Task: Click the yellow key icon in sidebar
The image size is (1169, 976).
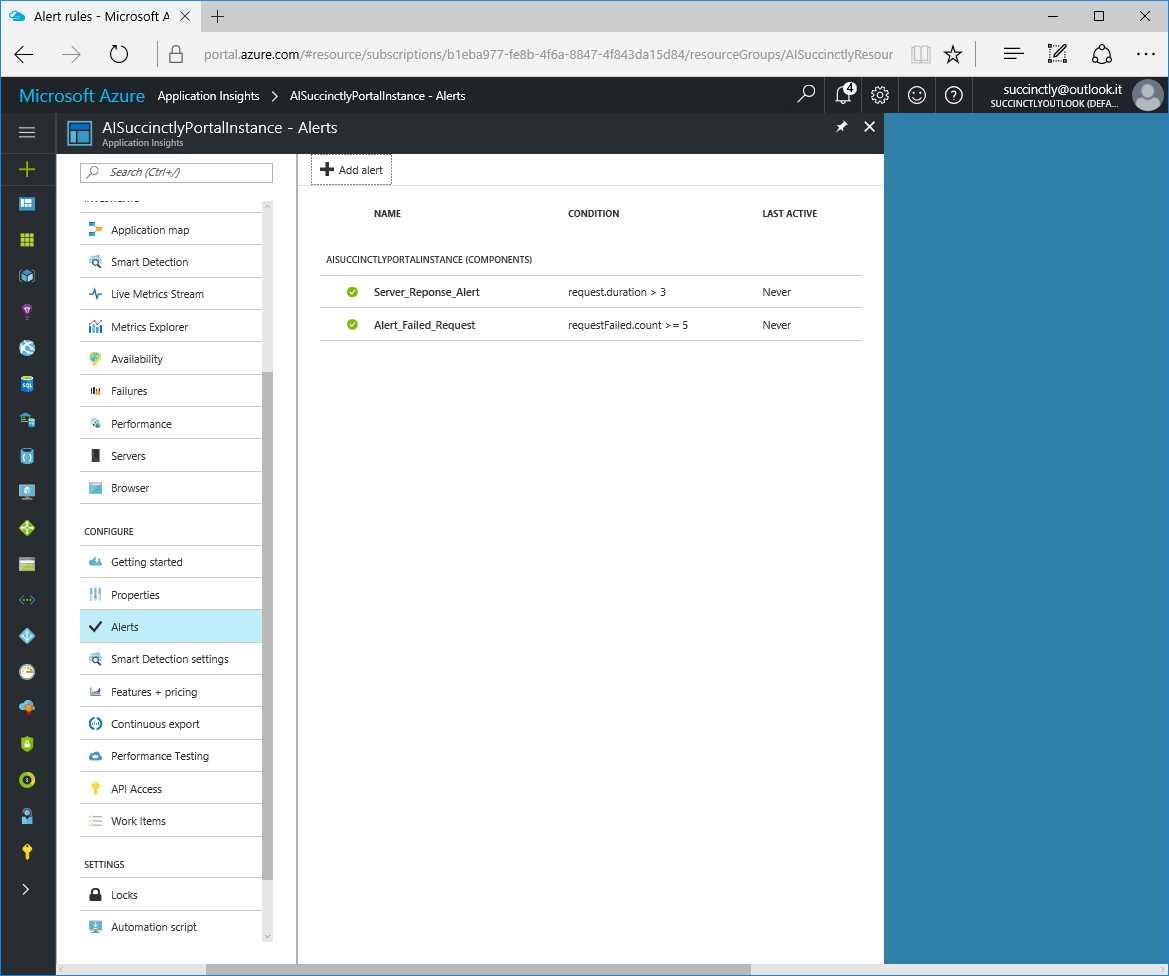Action: 27,852
